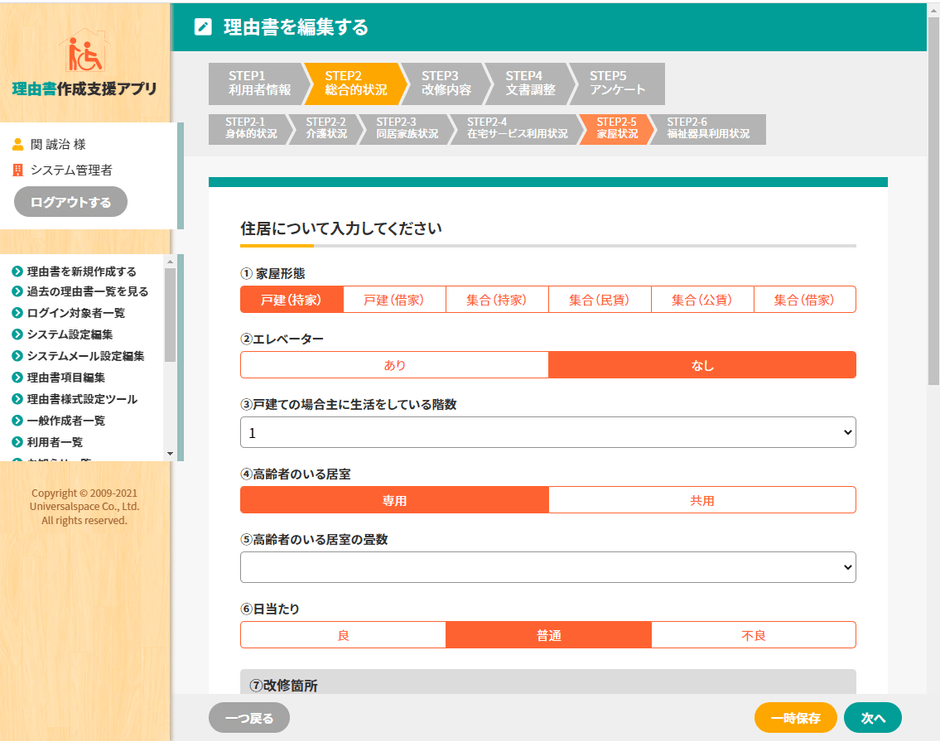The height and width of the screenshot is (741, 940).
Task: Switch to STEP2-6 福祉器具利用状況 sub-step
Action: pos(707,128)
